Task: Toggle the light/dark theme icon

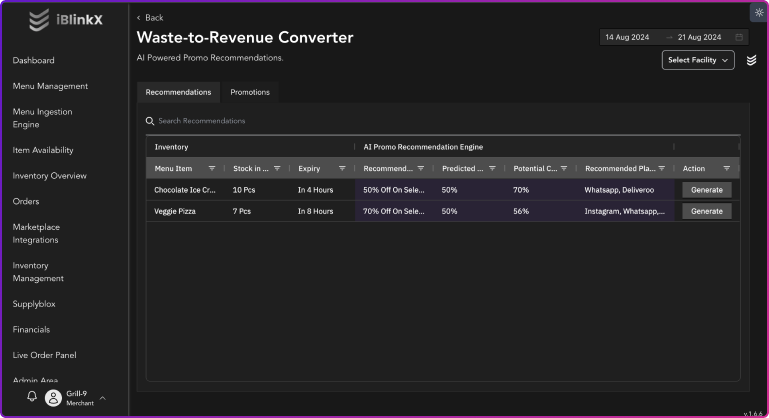Action: point(757,12)
